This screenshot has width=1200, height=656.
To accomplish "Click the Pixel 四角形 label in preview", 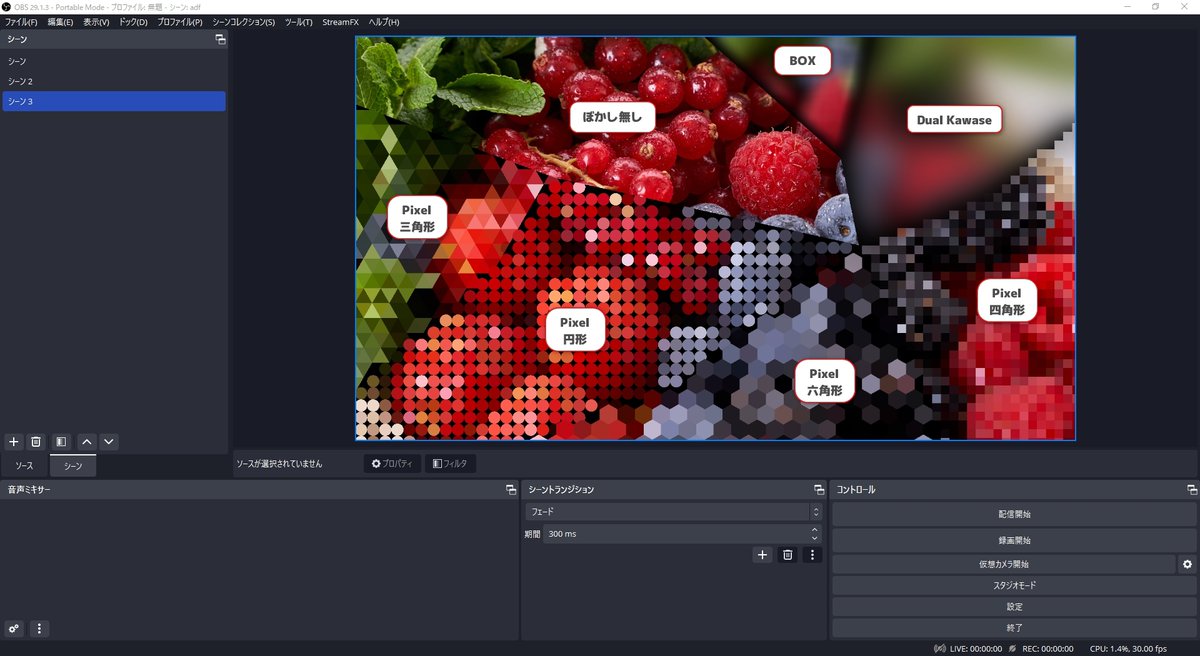I will [x=1006, y=300].
